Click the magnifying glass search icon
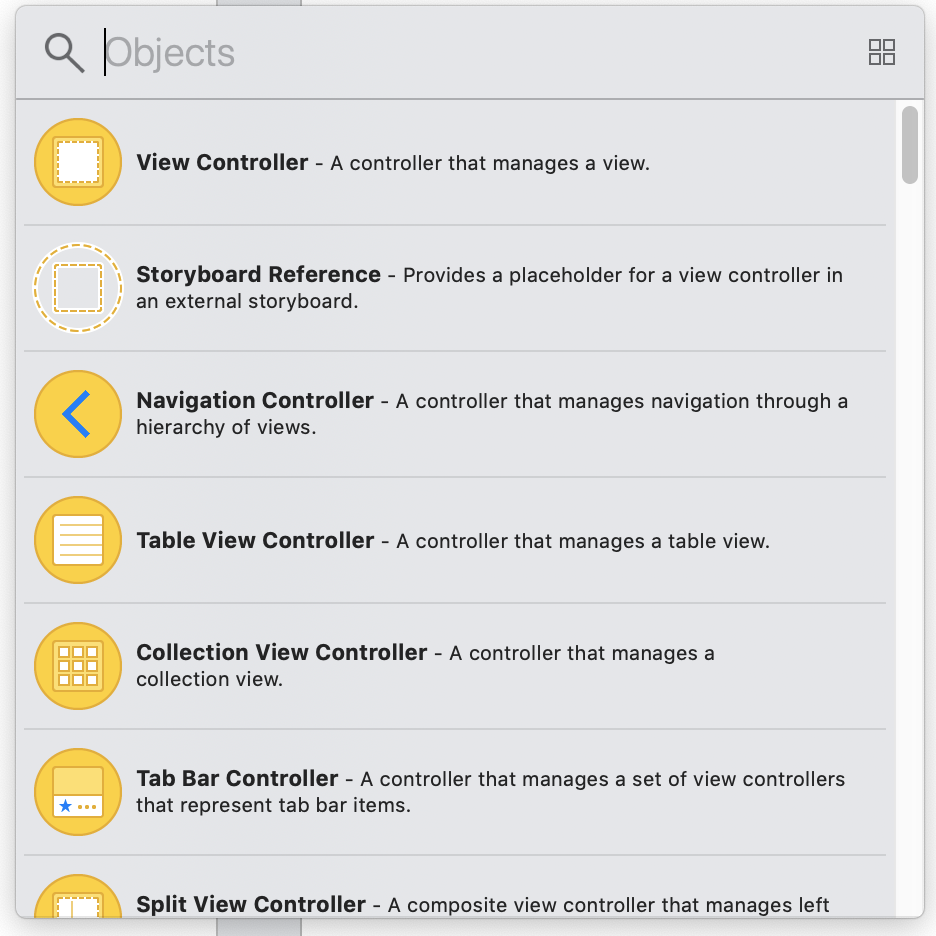The image size is (936, 936). pos(63,52)
